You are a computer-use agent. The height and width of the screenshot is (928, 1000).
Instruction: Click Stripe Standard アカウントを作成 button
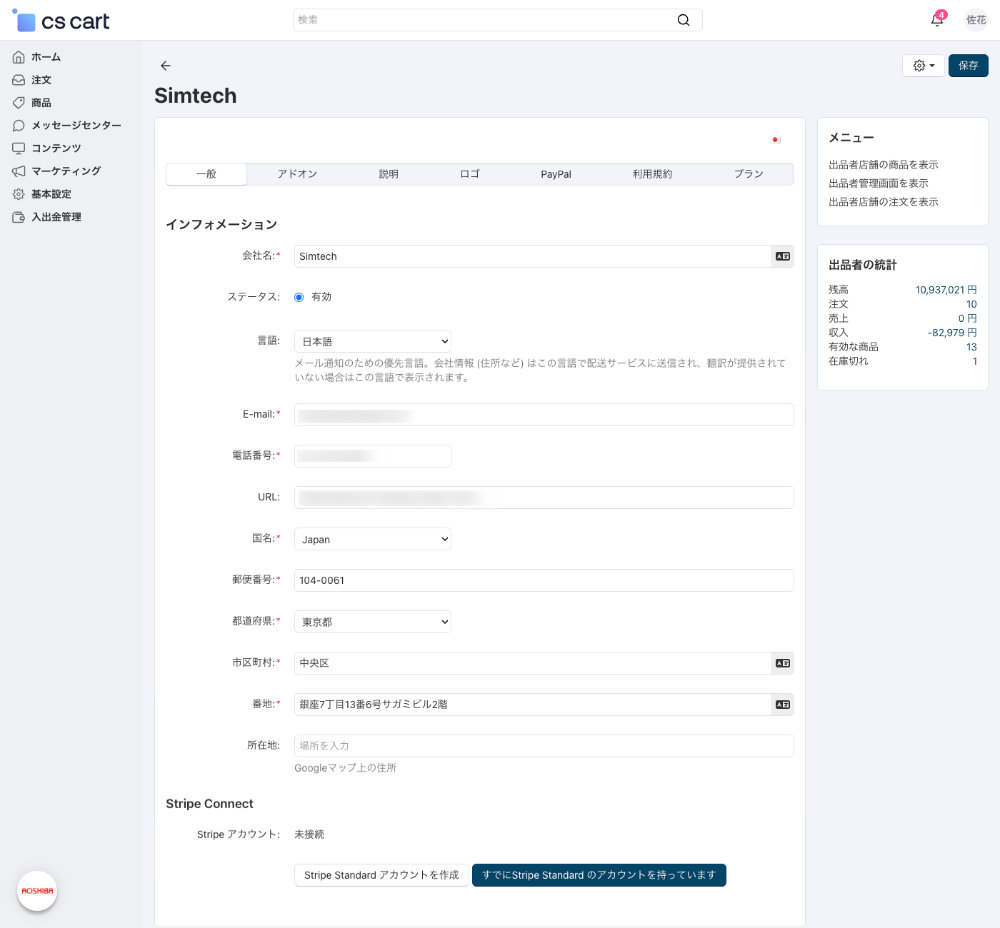tap(381, 875)
